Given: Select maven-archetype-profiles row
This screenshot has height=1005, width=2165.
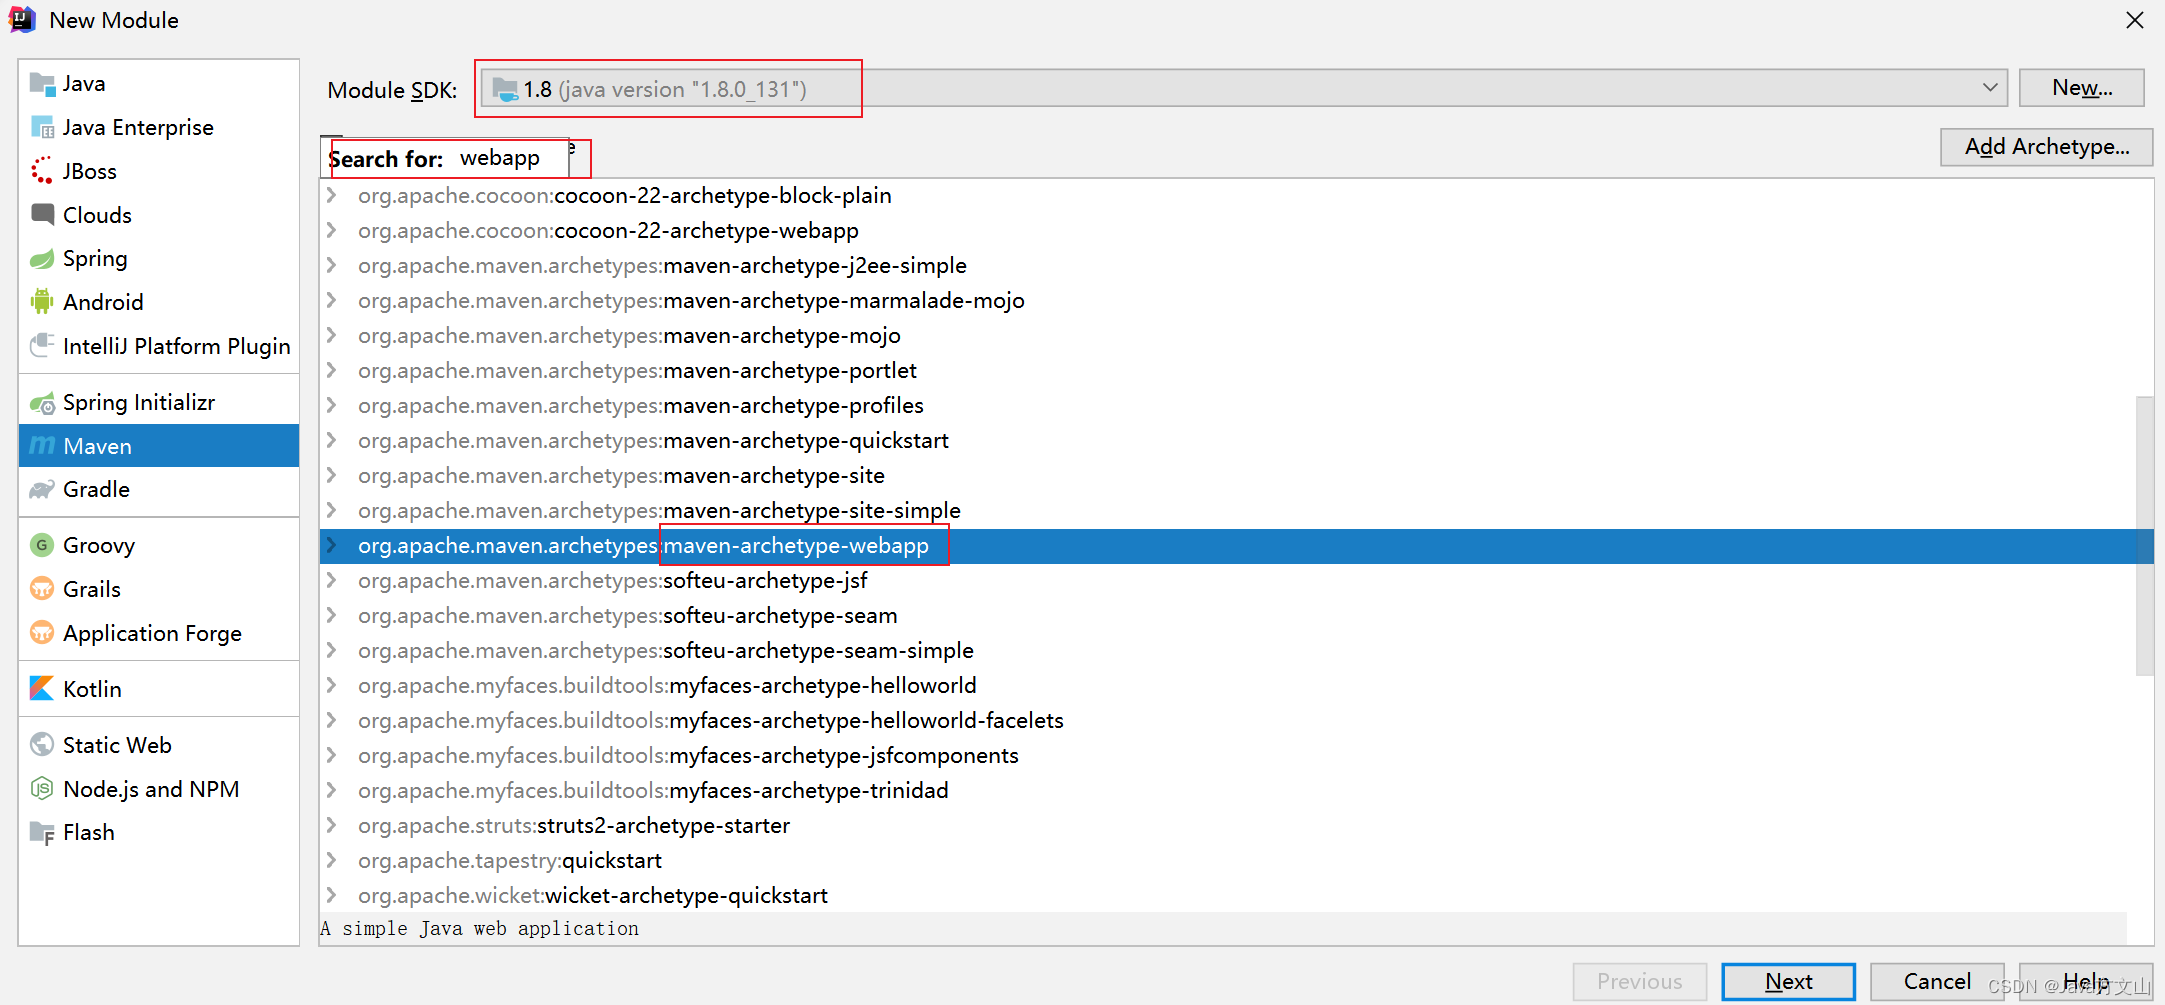Looking at the screenshot, I should click(1236, 405).
